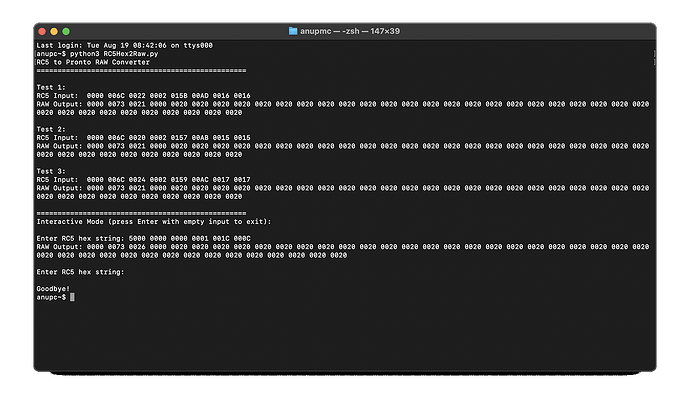
Task: Click the 'Test 2:' label
Action: point(51,130)
